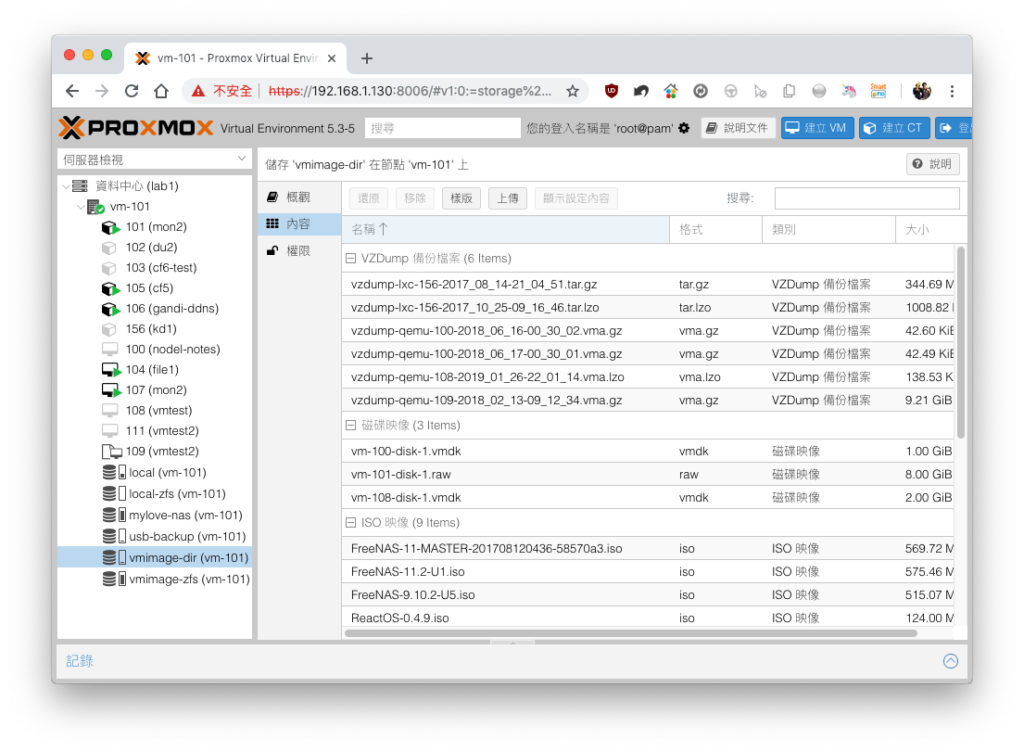1024x752 pixels.
Task: Click the 樣版 templates button
Action: point(461,198)
